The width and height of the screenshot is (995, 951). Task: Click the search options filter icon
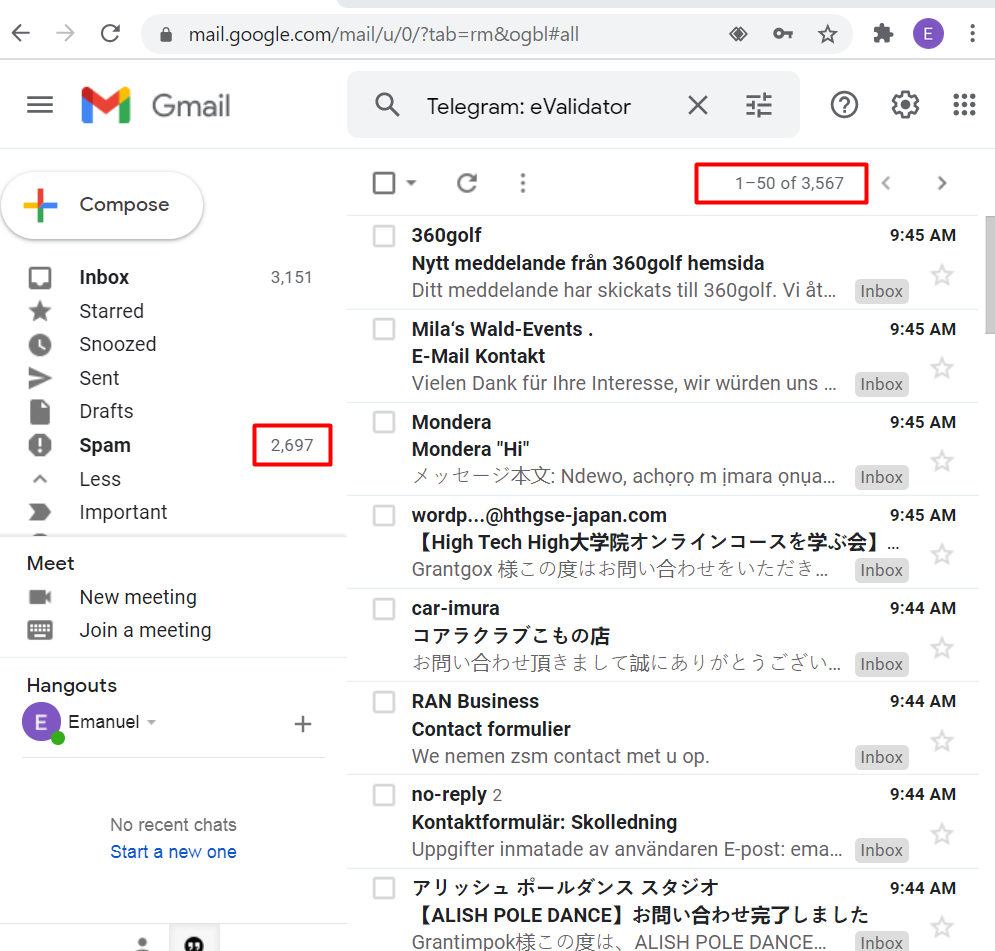[x=759, y=105]
